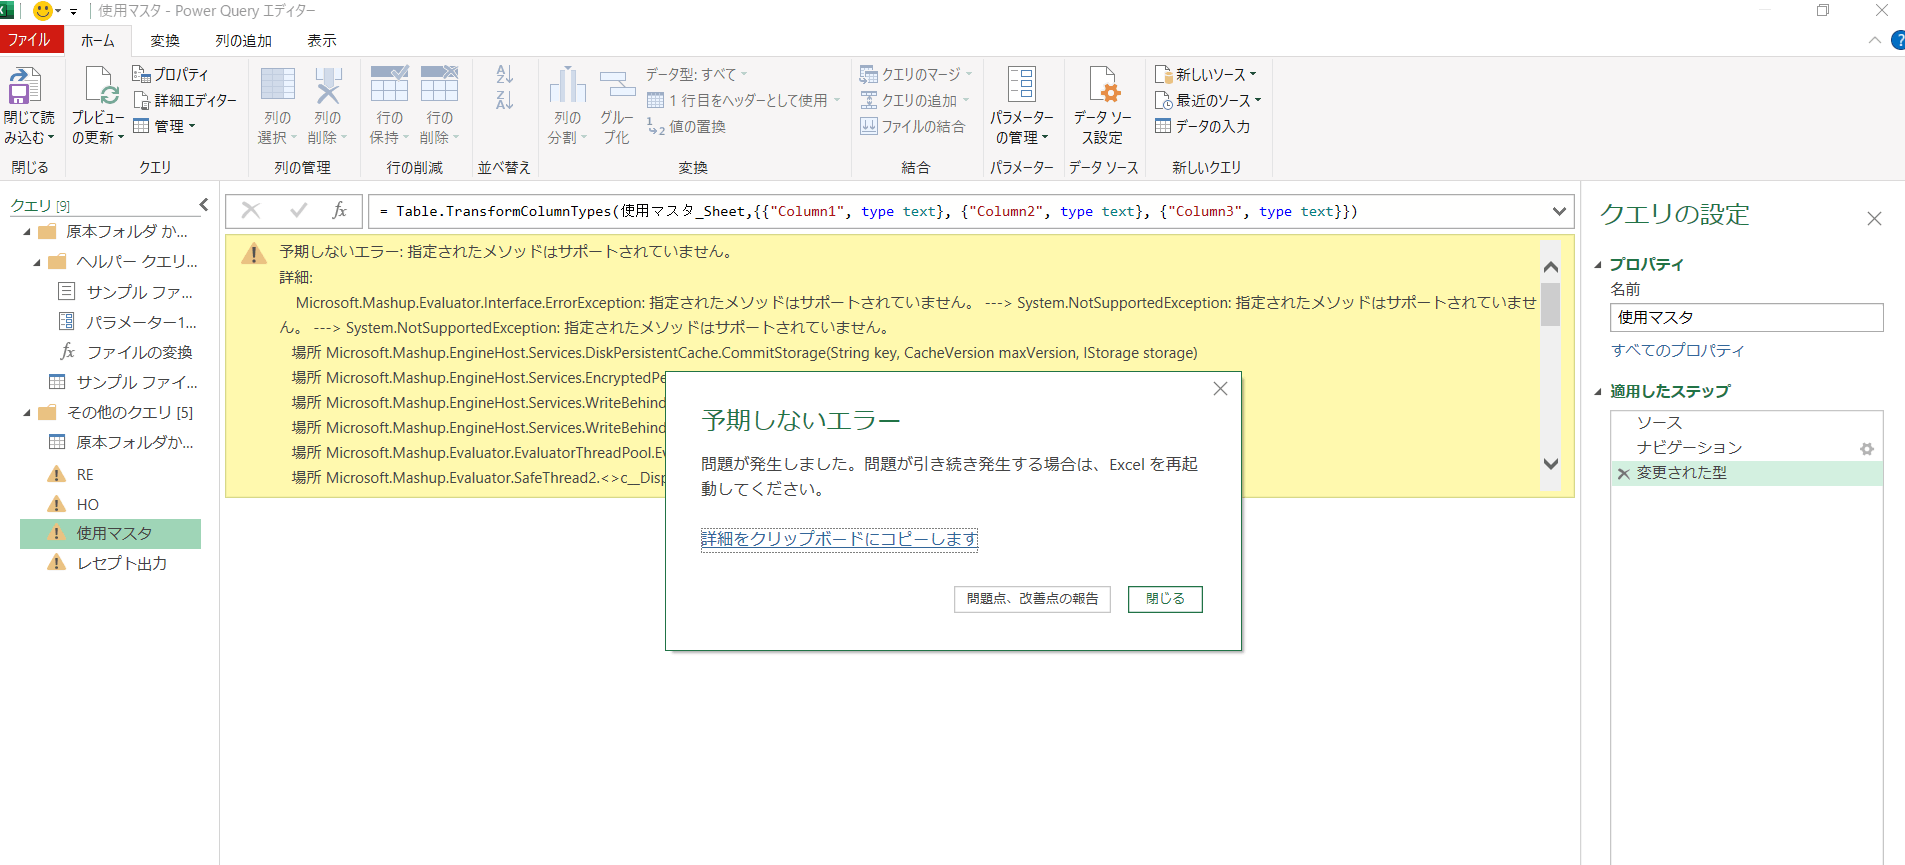Switch to the ホーム tab

[x=98, y=40]
